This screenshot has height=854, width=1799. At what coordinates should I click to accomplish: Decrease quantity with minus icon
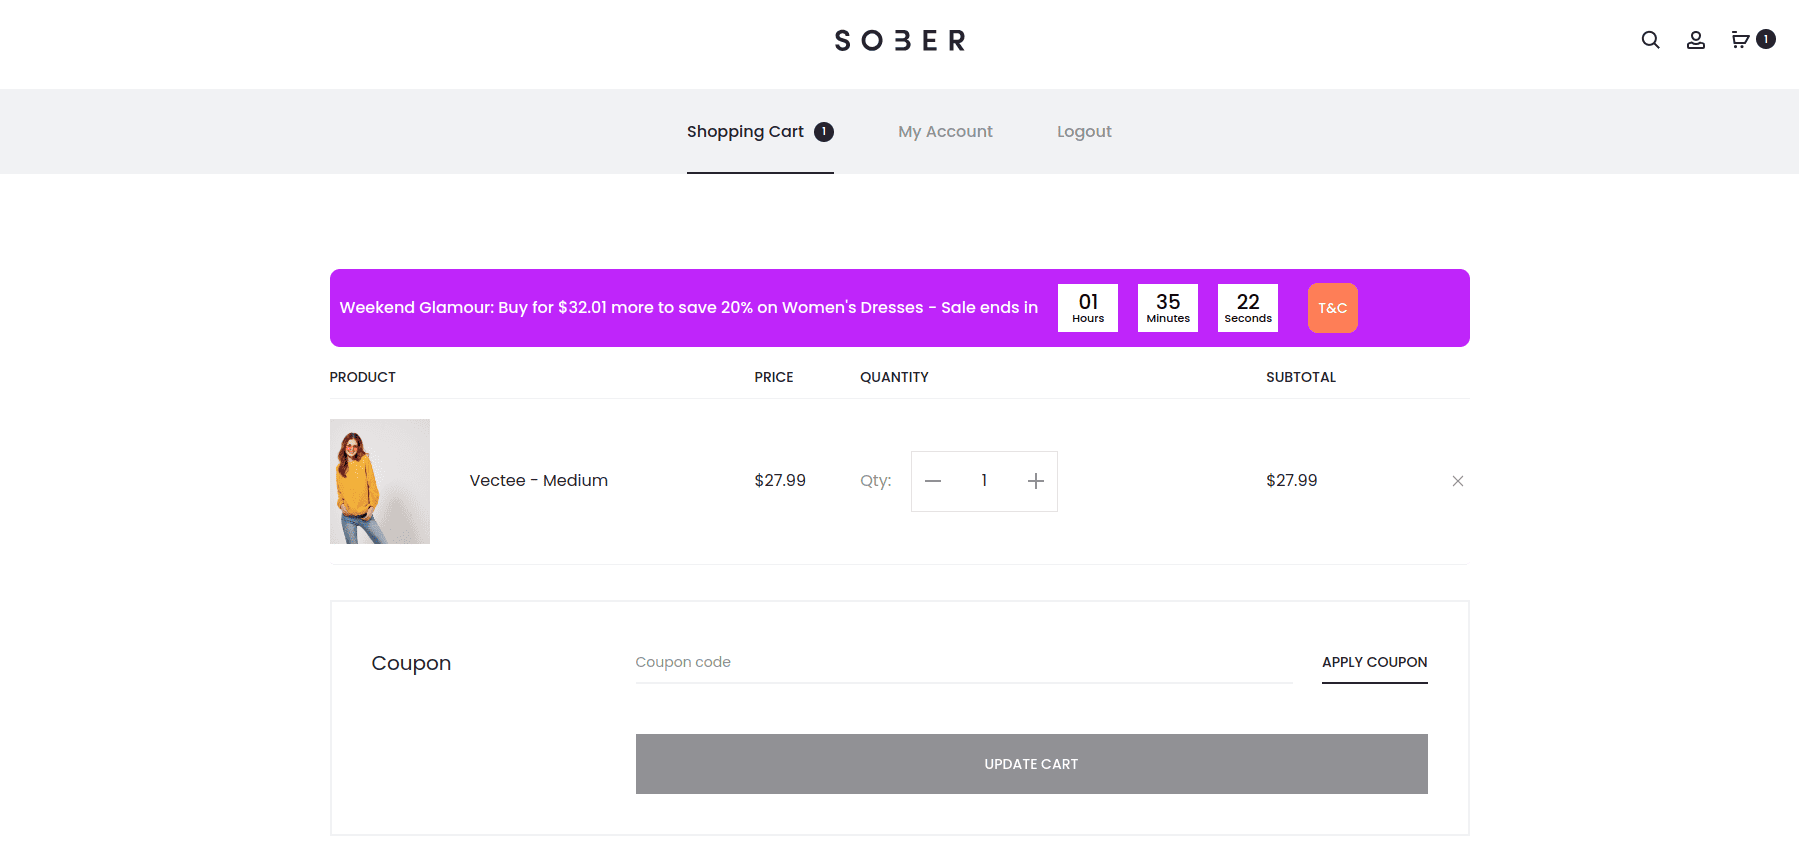click(x=933, y=481)
